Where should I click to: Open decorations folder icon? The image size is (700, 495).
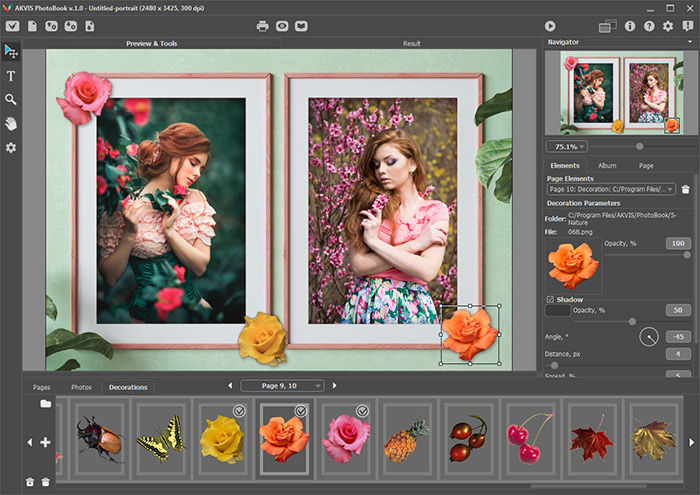(x=46, y=403)
